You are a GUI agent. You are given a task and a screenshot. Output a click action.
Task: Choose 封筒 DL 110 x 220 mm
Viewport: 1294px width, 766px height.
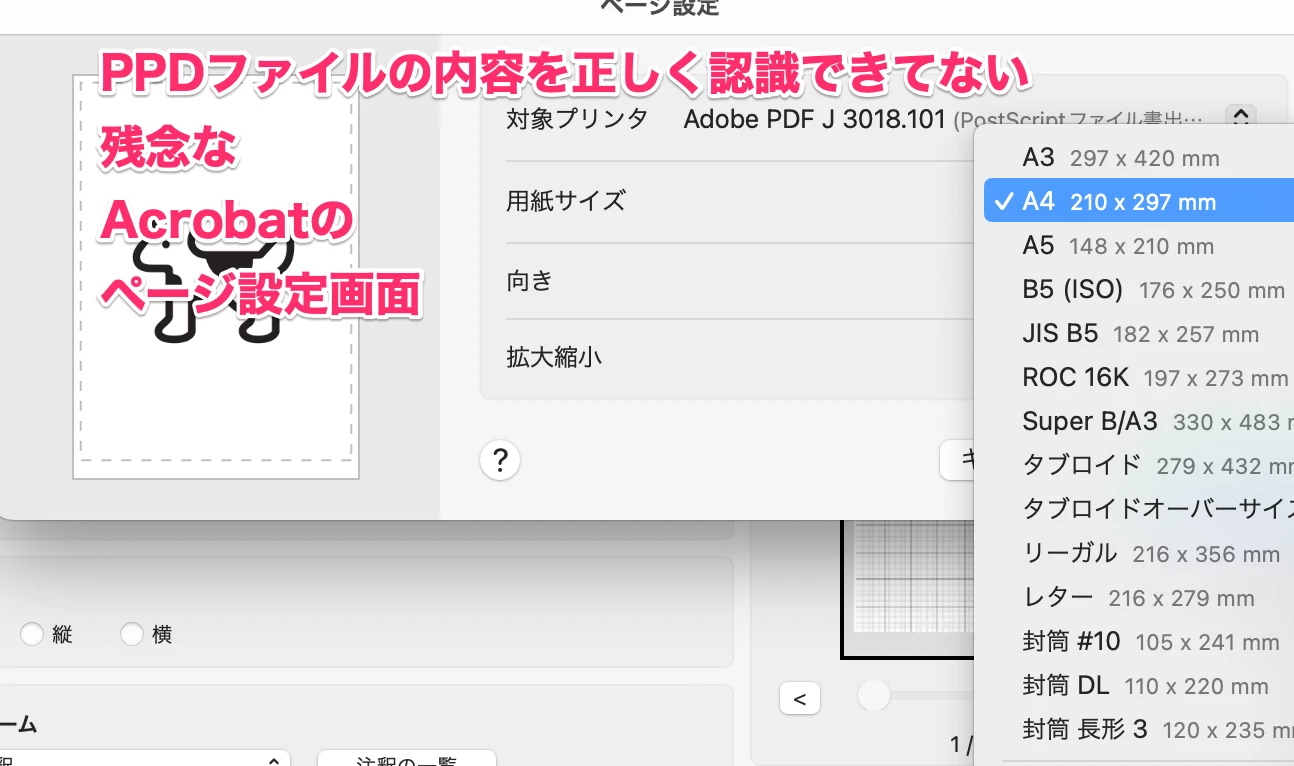pyautogui.click(x=1139, y=686)
